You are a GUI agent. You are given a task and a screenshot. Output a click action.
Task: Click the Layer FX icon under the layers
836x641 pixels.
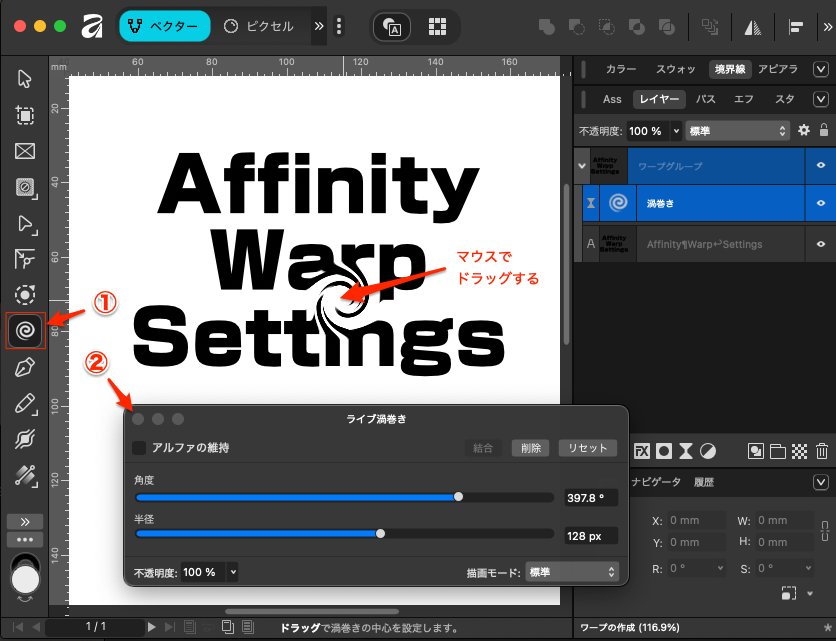click(643, 451)
